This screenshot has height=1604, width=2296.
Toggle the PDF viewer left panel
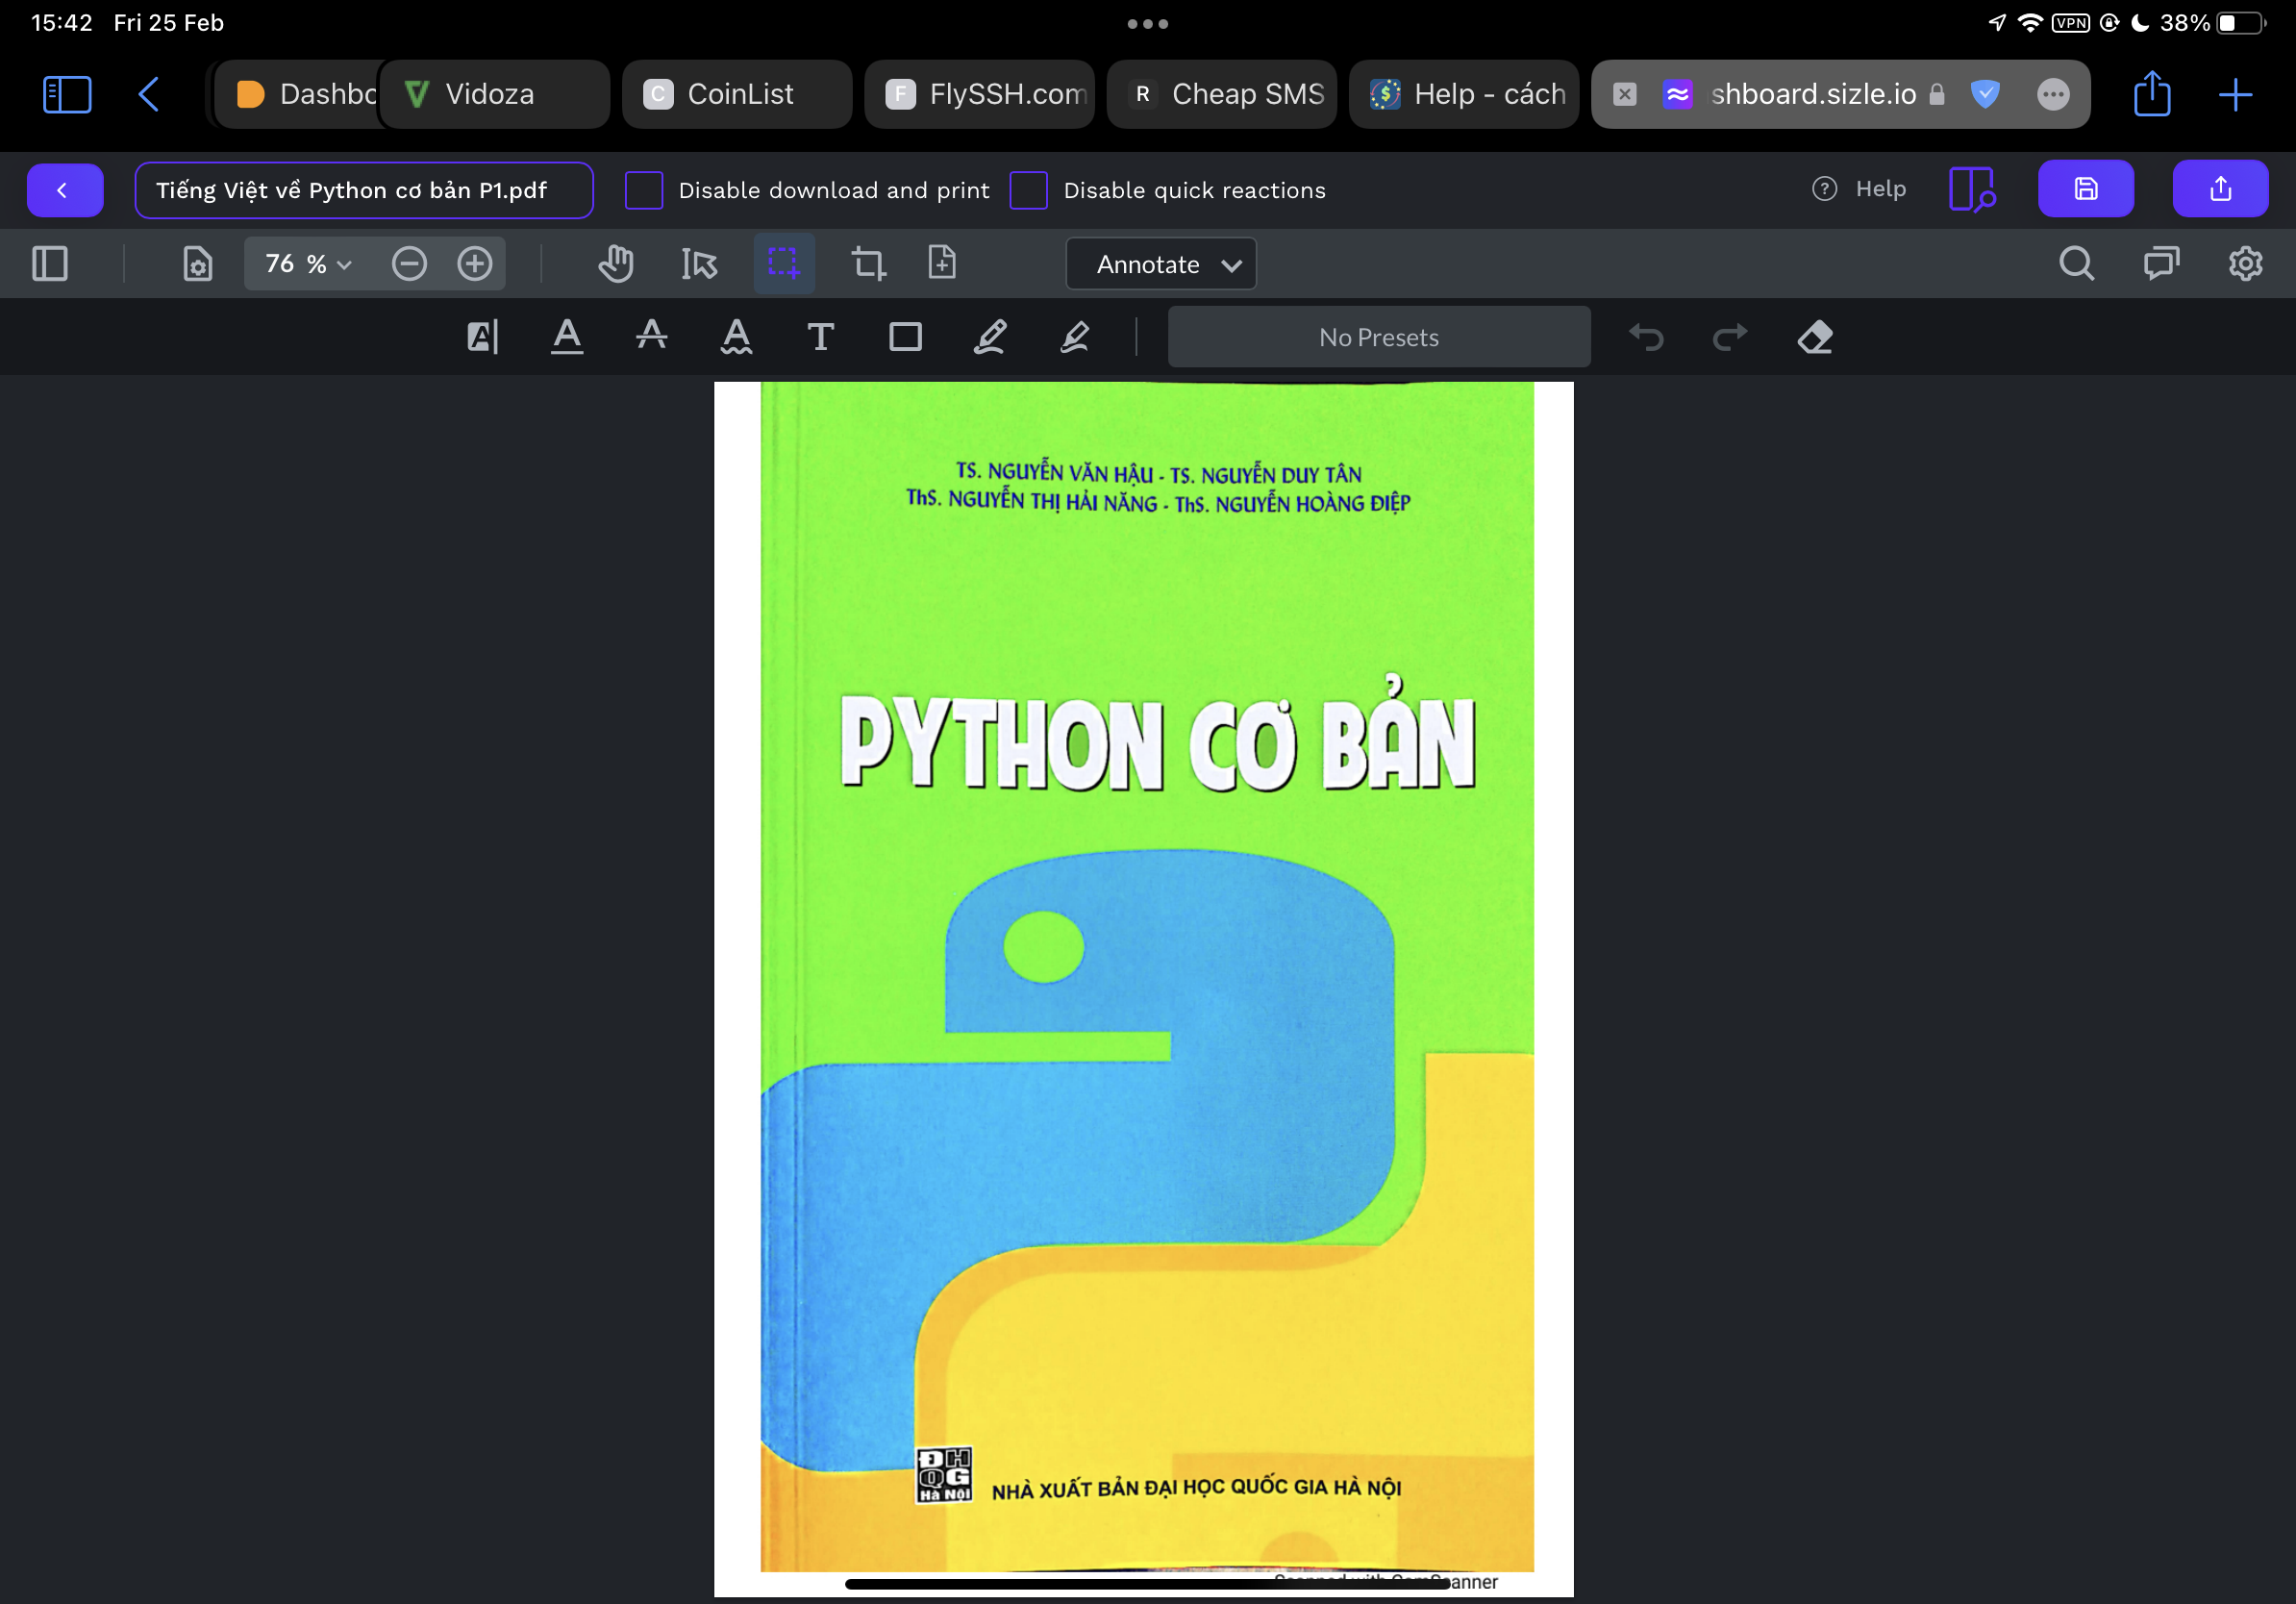tap(50, 264)
